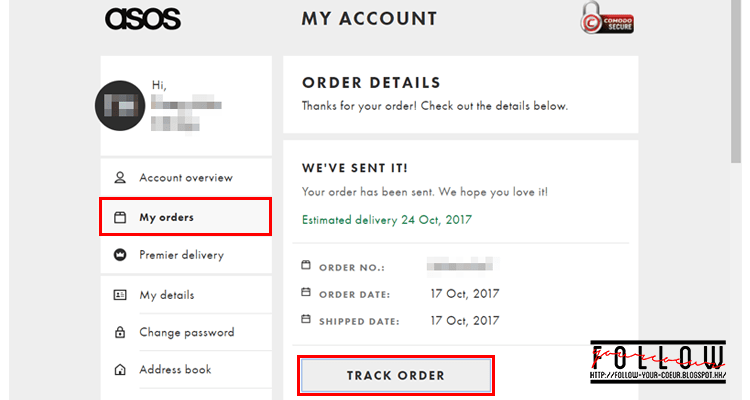
Task: Open the Address book
Action: coord(175,370)
